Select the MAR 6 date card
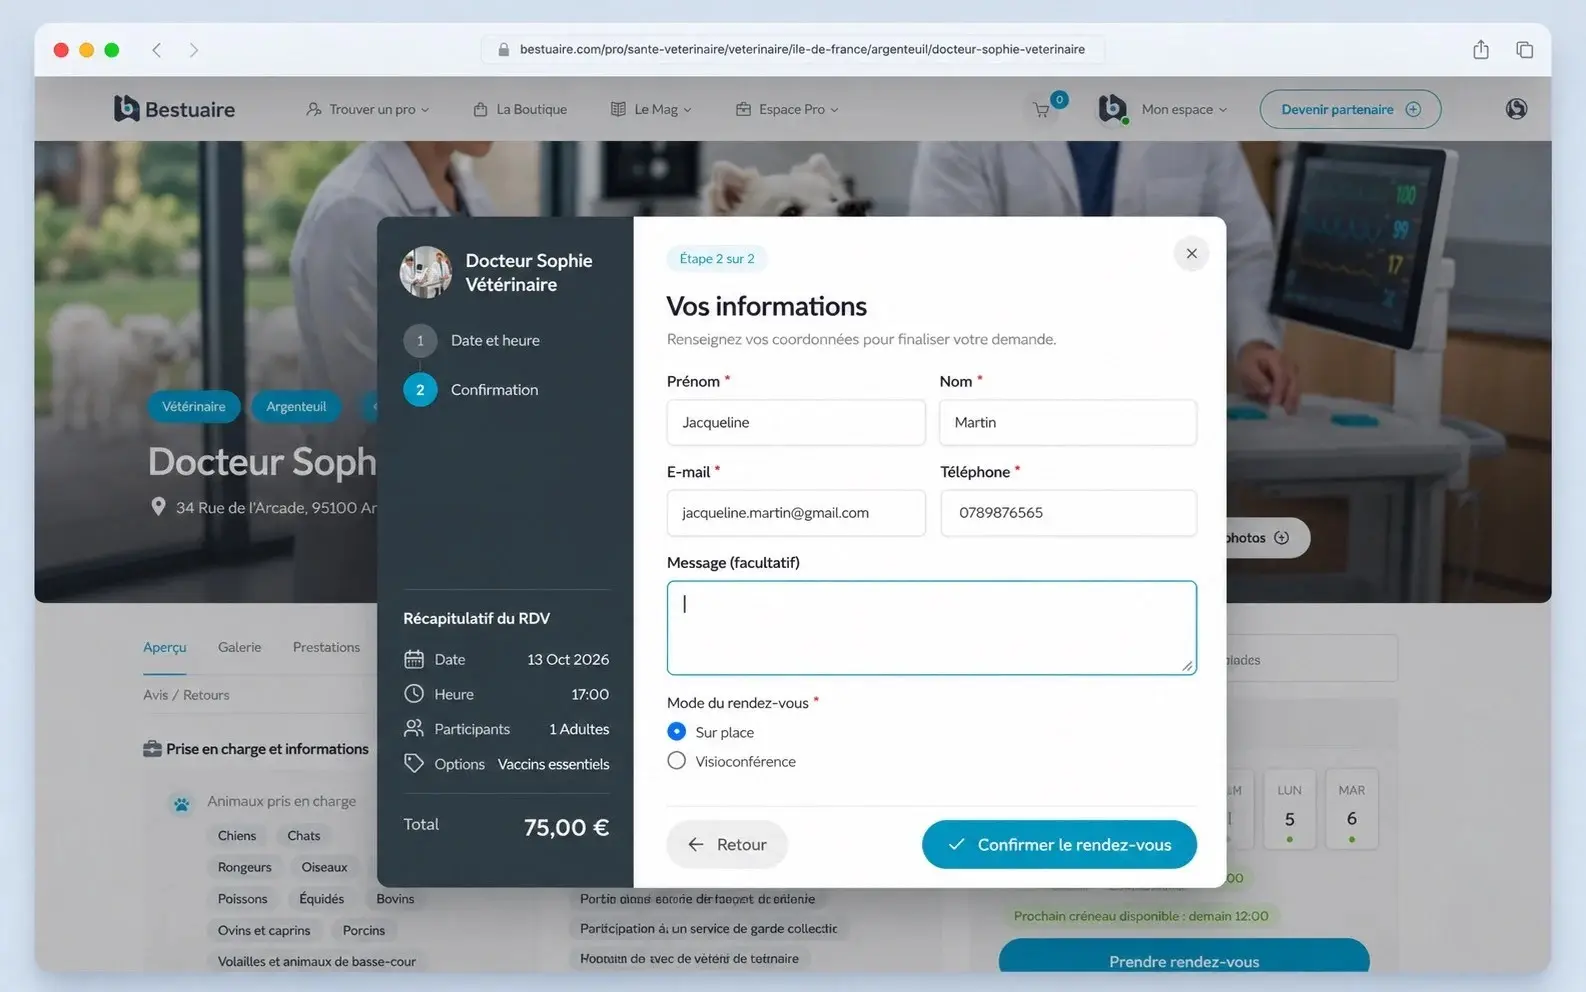Image resolution: width=1586 pixels, height=992 pixels. pyautogui.click(x=1352, y=810)
